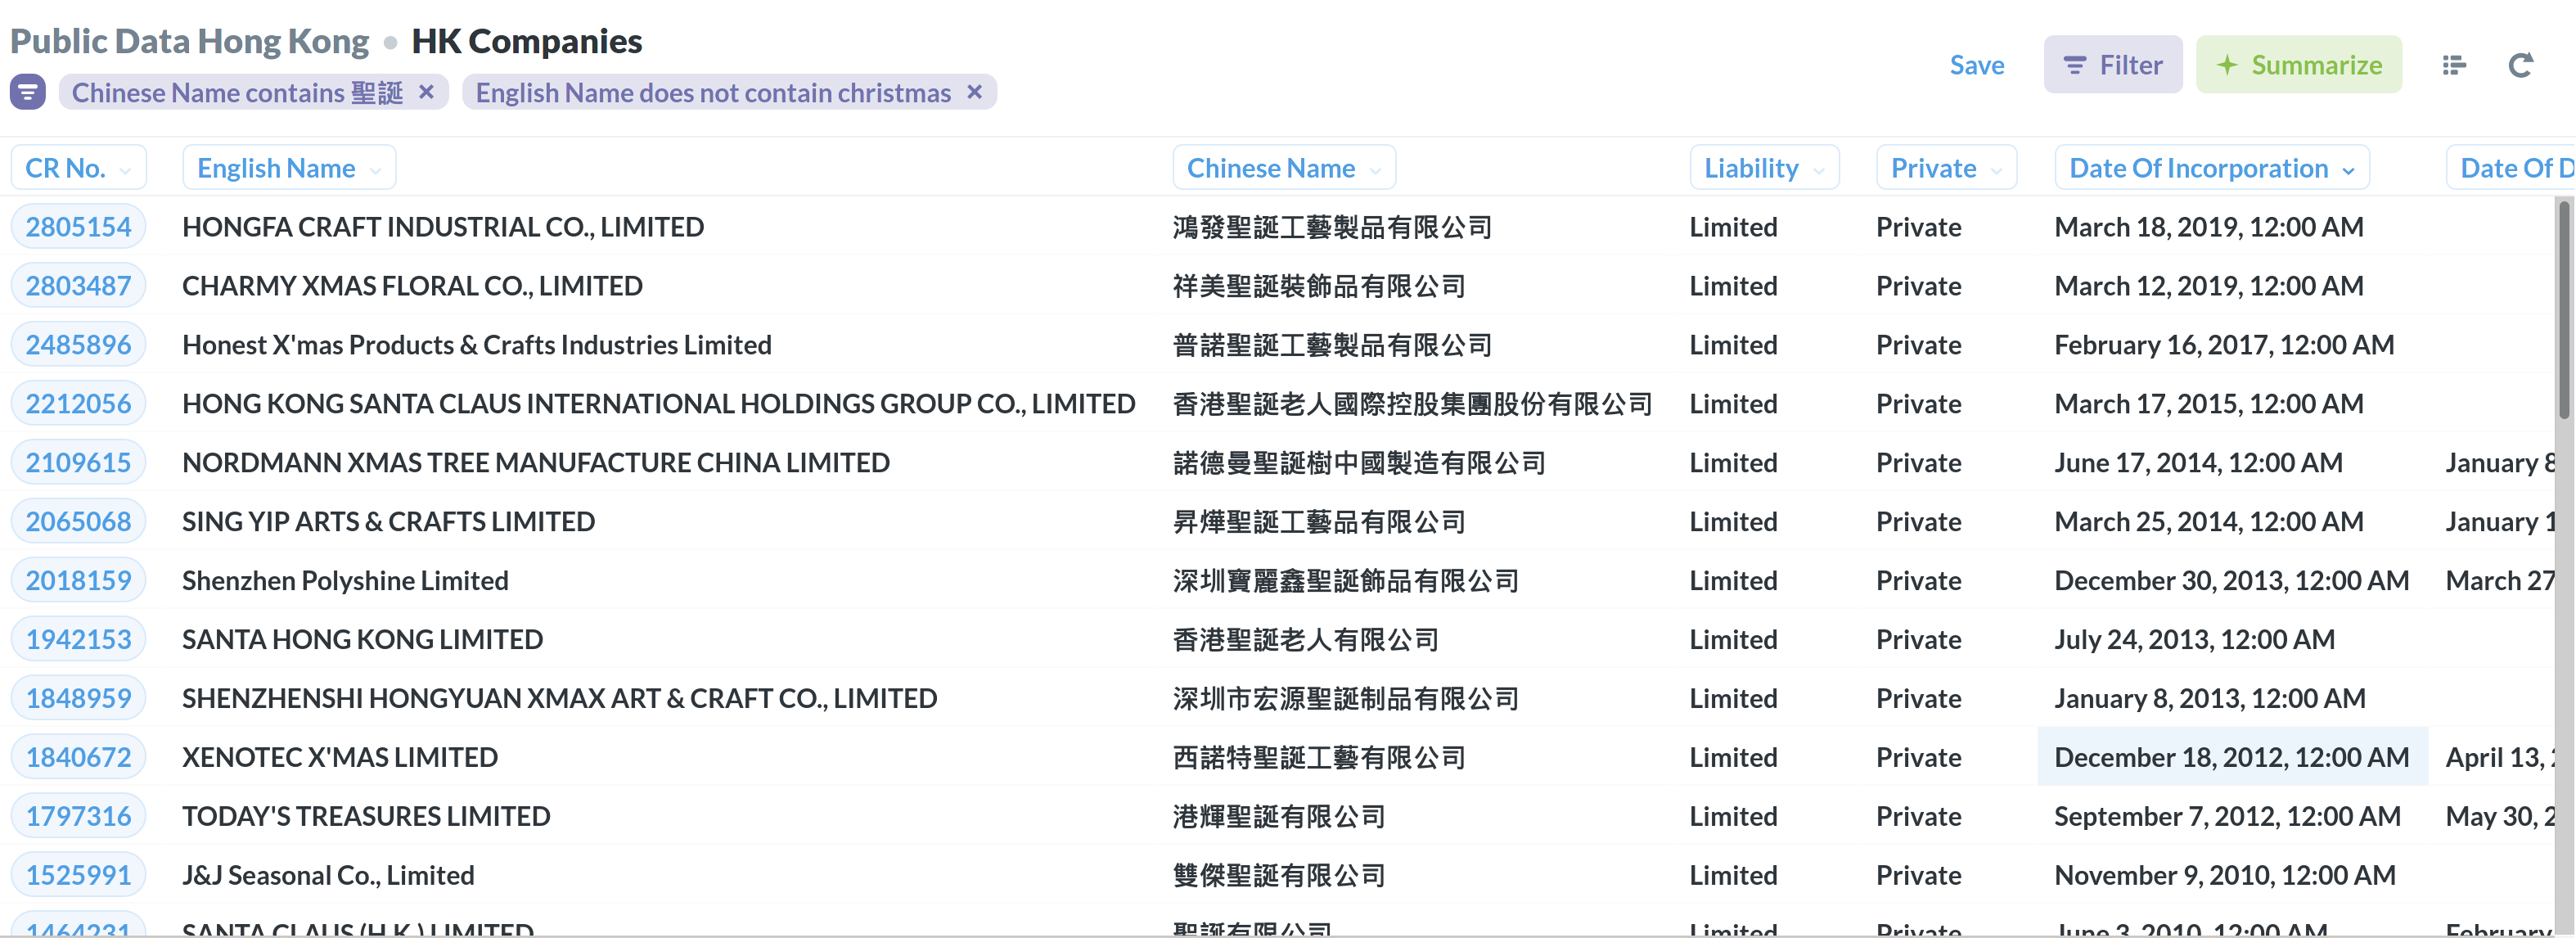Save this question
The image size is (2576, 938).
coord(1976,65)
